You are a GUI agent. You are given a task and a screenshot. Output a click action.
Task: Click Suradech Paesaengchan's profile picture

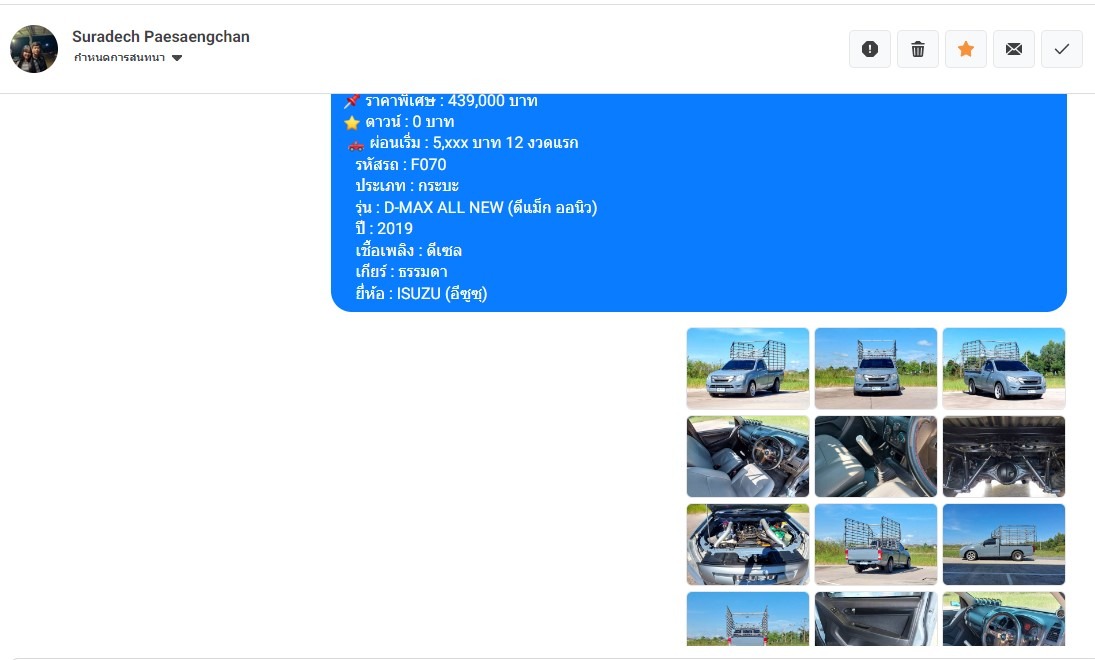point(34,49)
